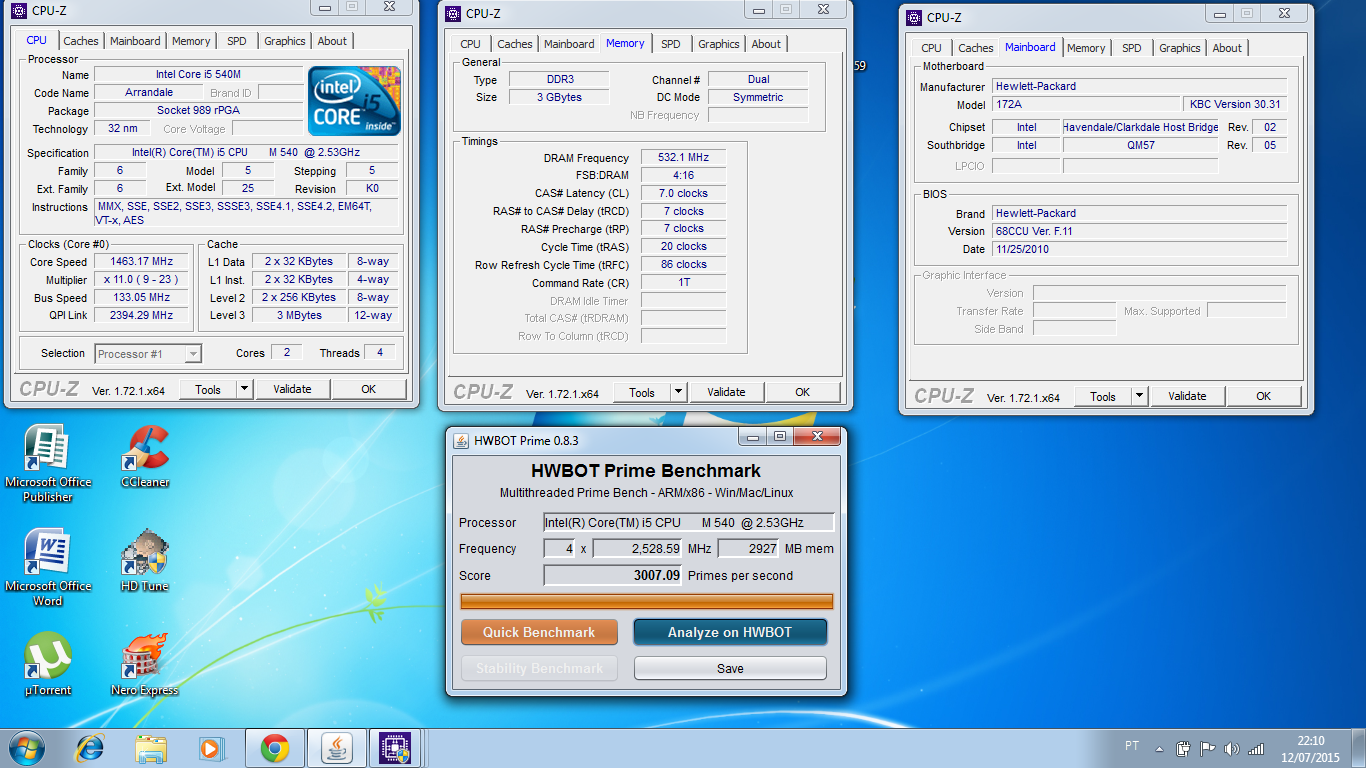
Task: Click the Southbridge model QM57
Action: [x=1141, y=145]
